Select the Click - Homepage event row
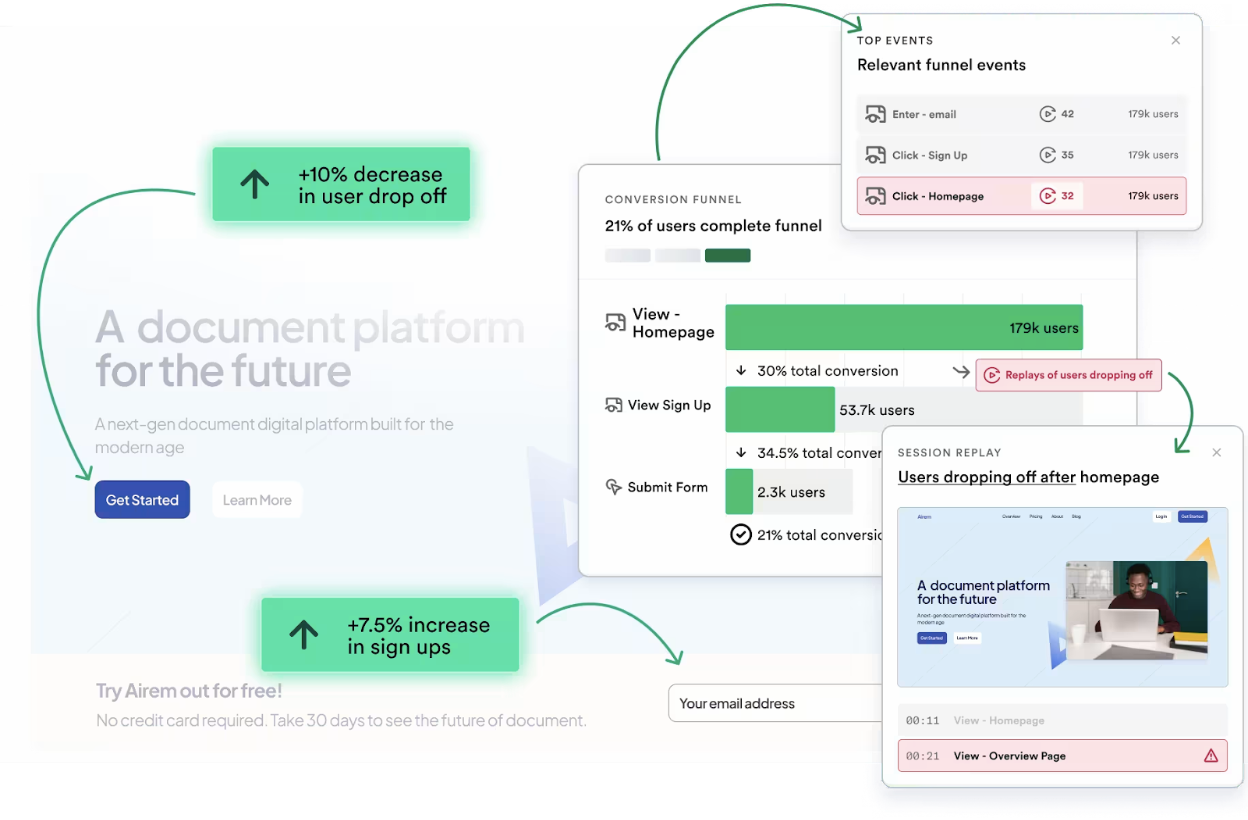Image resolution: width=1248 pixels, height=820 pixels. tap(1021, 196)
